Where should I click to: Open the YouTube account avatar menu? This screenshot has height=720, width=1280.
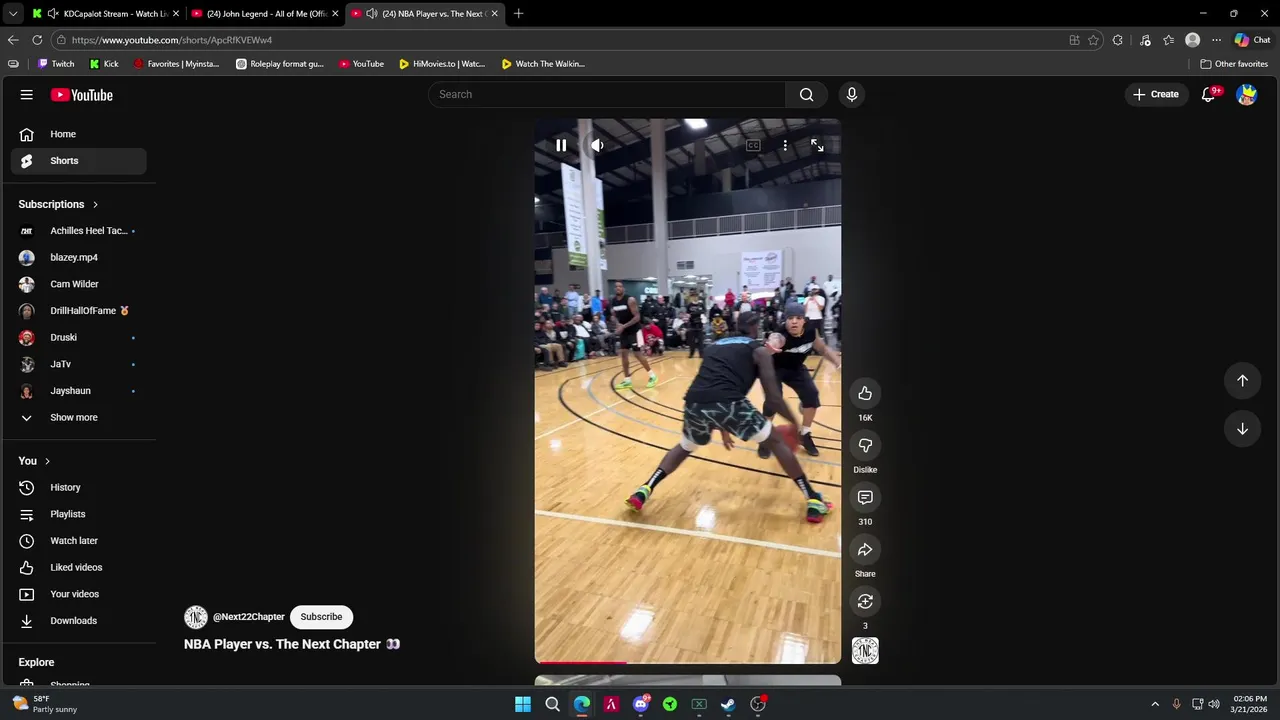pyautogui.click(x=1246, y=94)
